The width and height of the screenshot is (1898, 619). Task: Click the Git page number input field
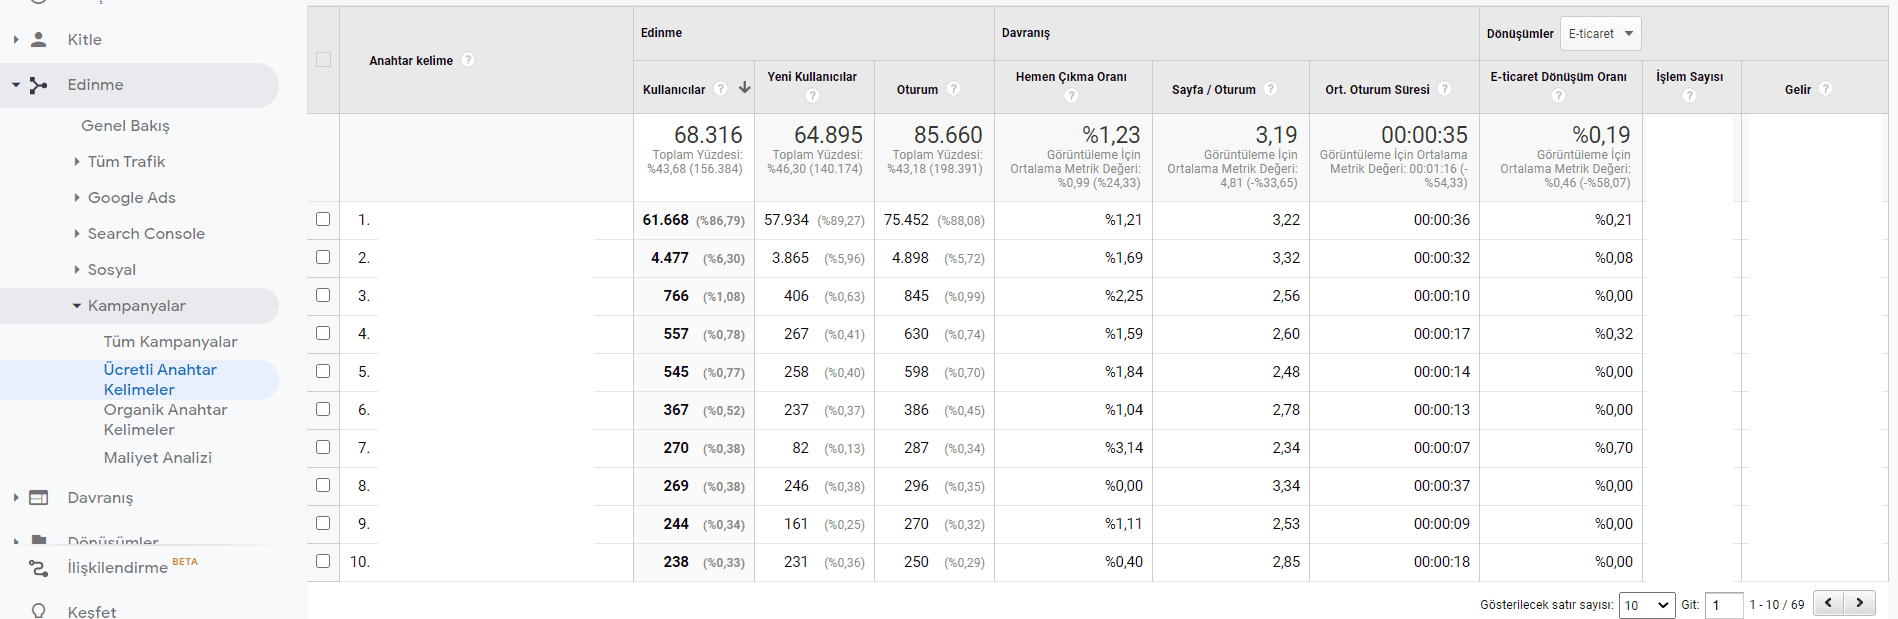1723,605
